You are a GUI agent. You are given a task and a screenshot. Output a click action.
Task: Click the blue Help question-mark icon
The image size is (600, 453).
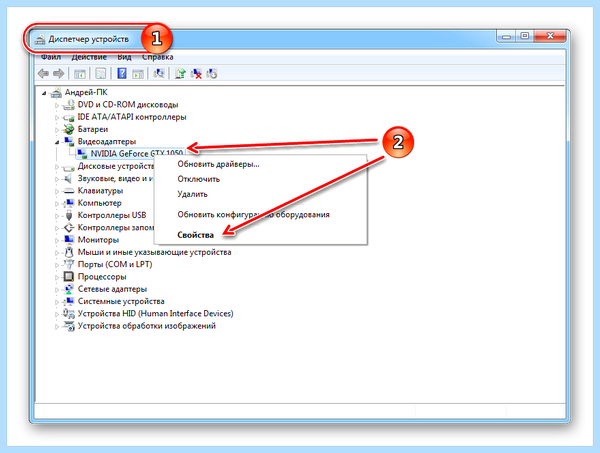click(x=122, y=73)
